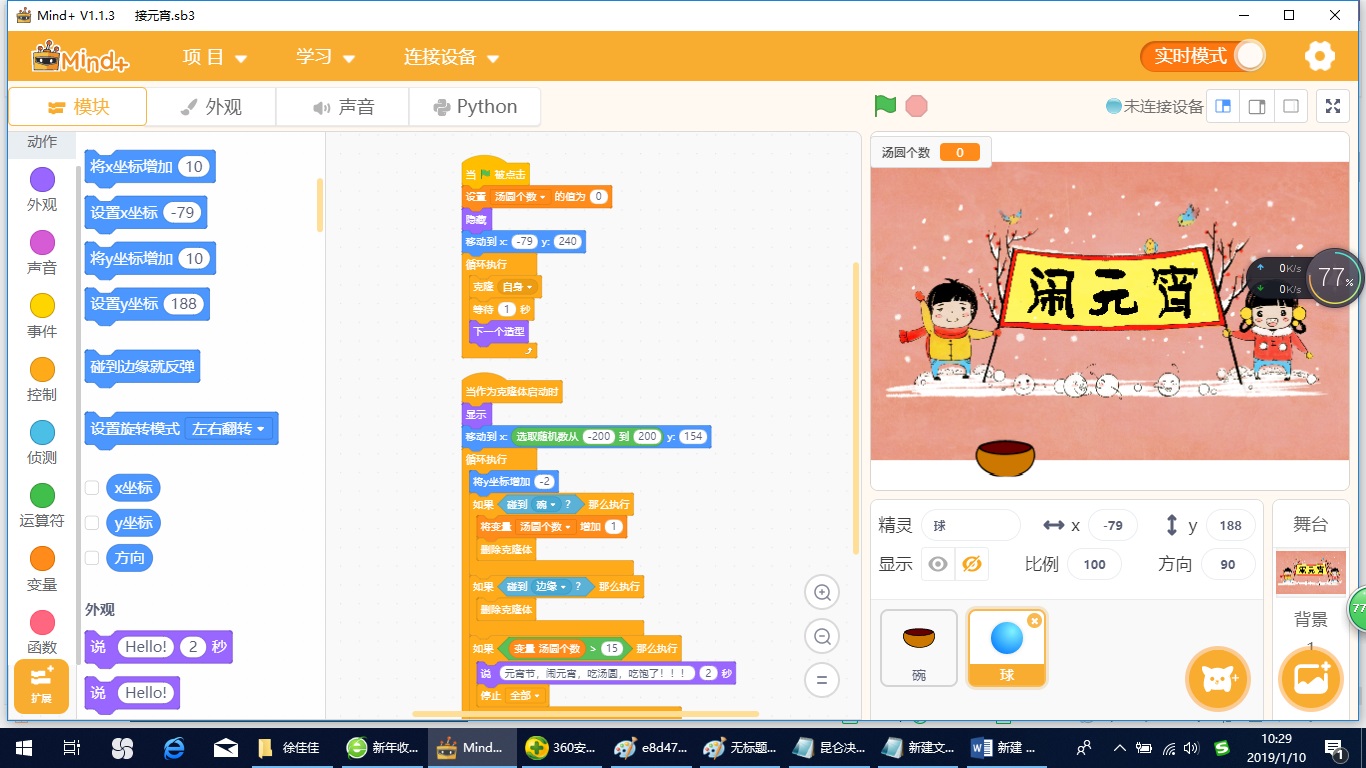
Task: Switch to the 模块 tab
Action: pos(78,107)
